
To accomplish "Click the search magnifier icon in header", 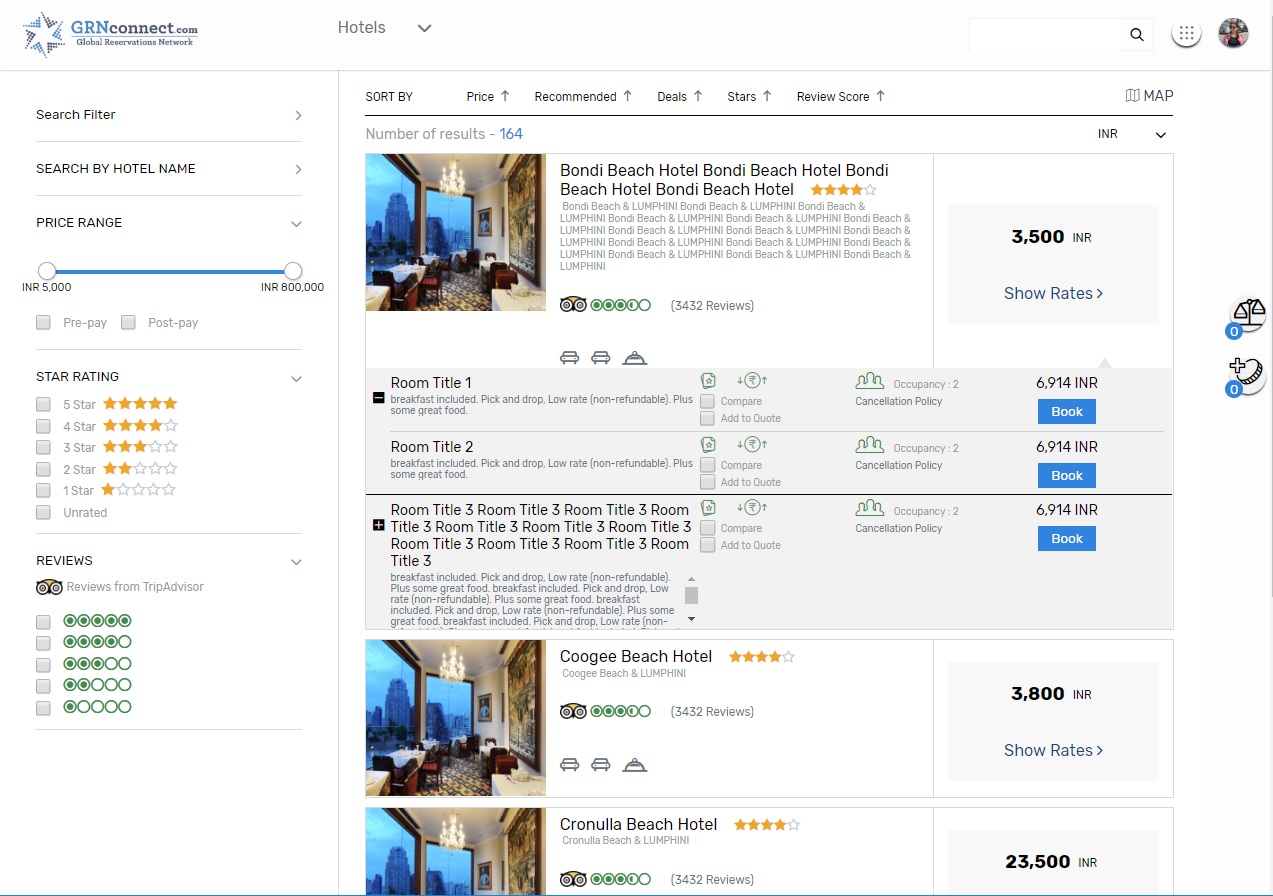I will pos(1136,35).
